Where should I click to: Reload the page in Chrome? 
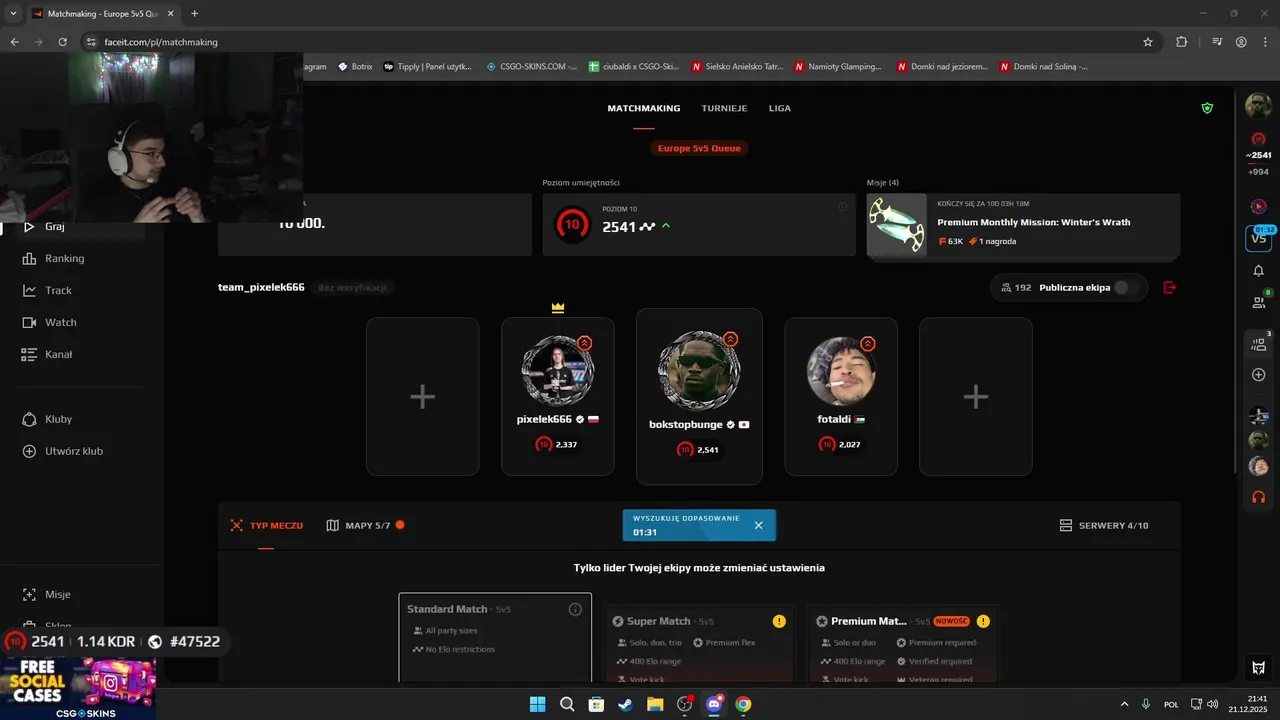coord(63,42)
